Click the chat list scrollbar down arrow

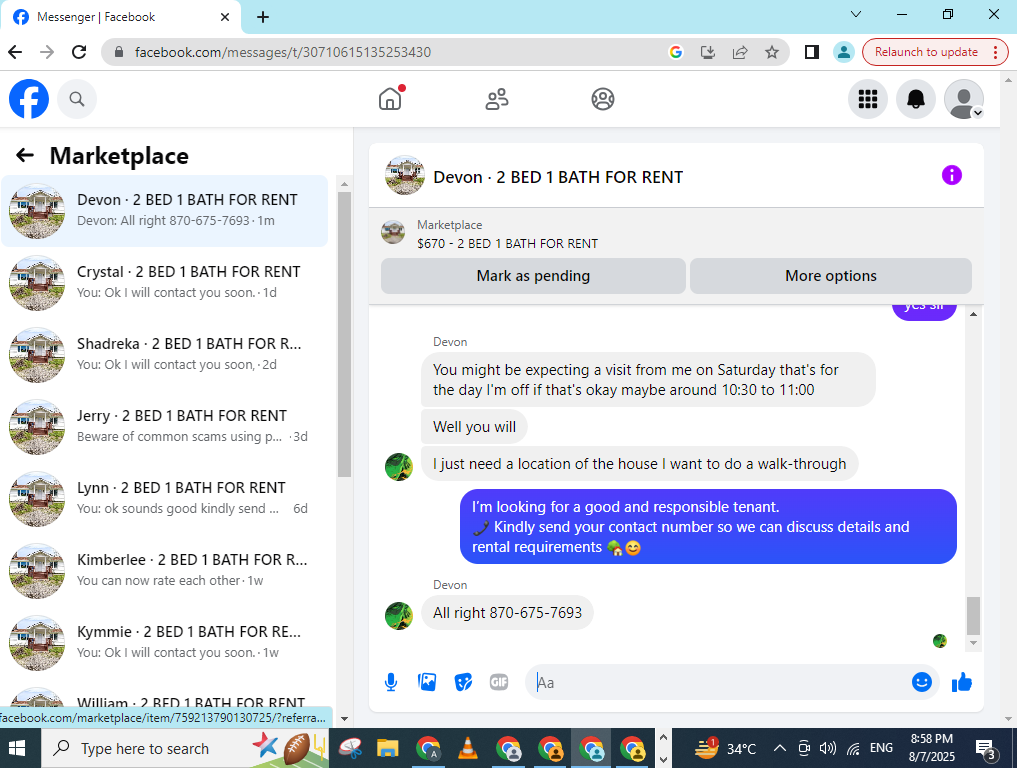[344, 719]
